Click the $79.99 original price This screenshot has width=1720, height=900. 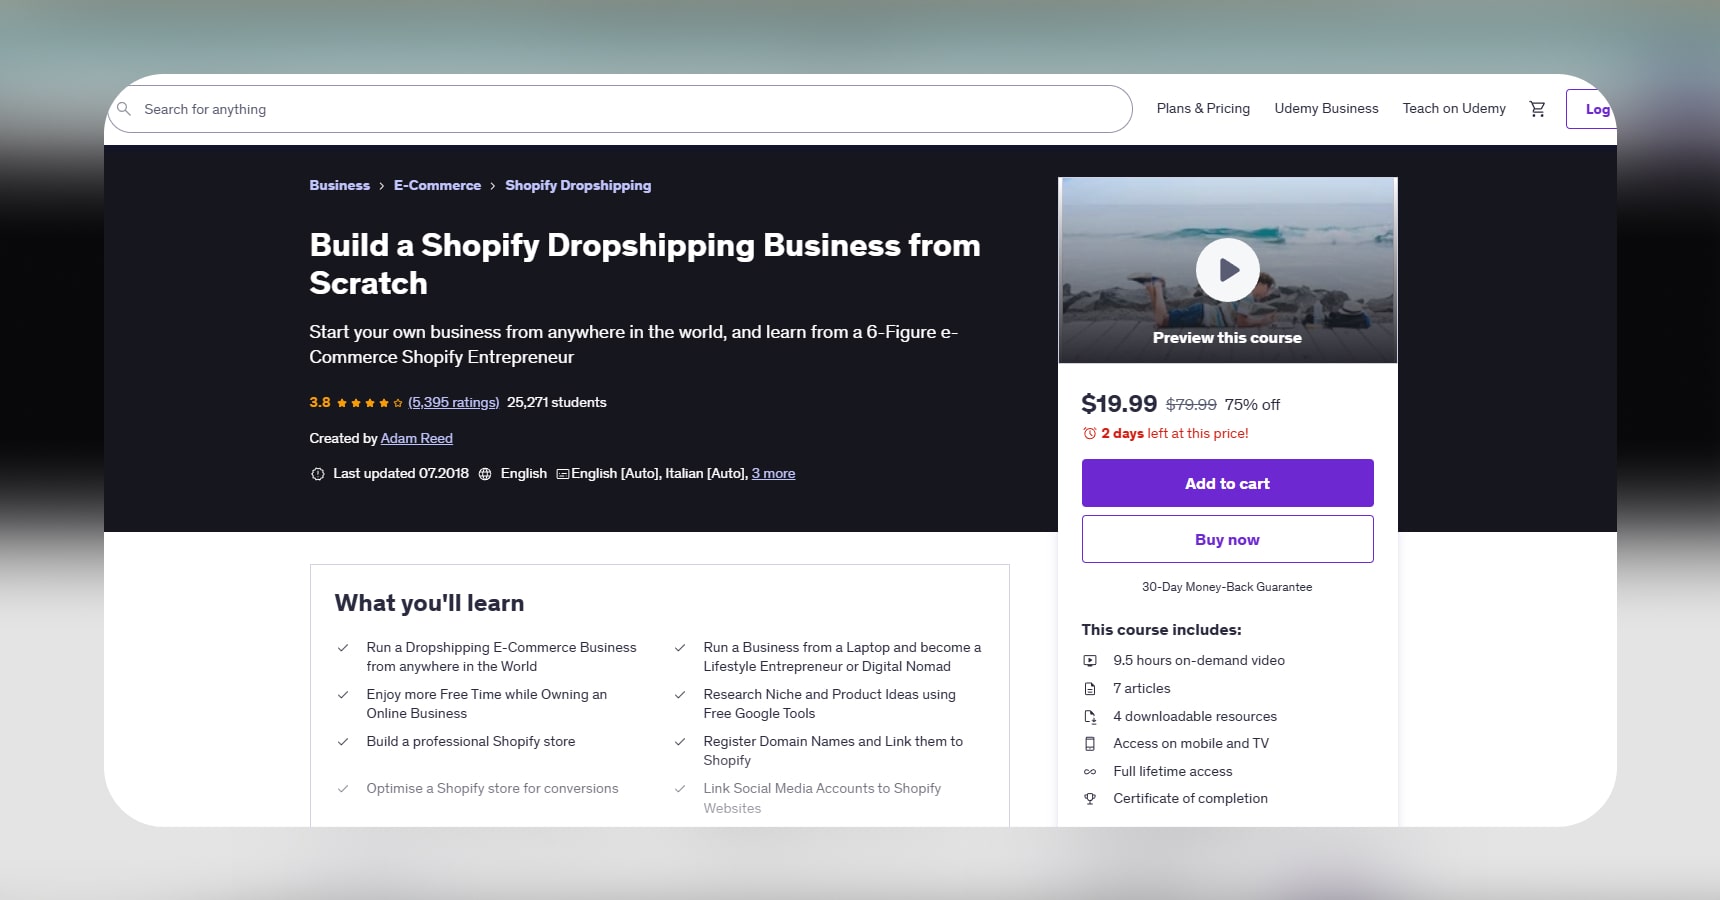(1191, 405)
